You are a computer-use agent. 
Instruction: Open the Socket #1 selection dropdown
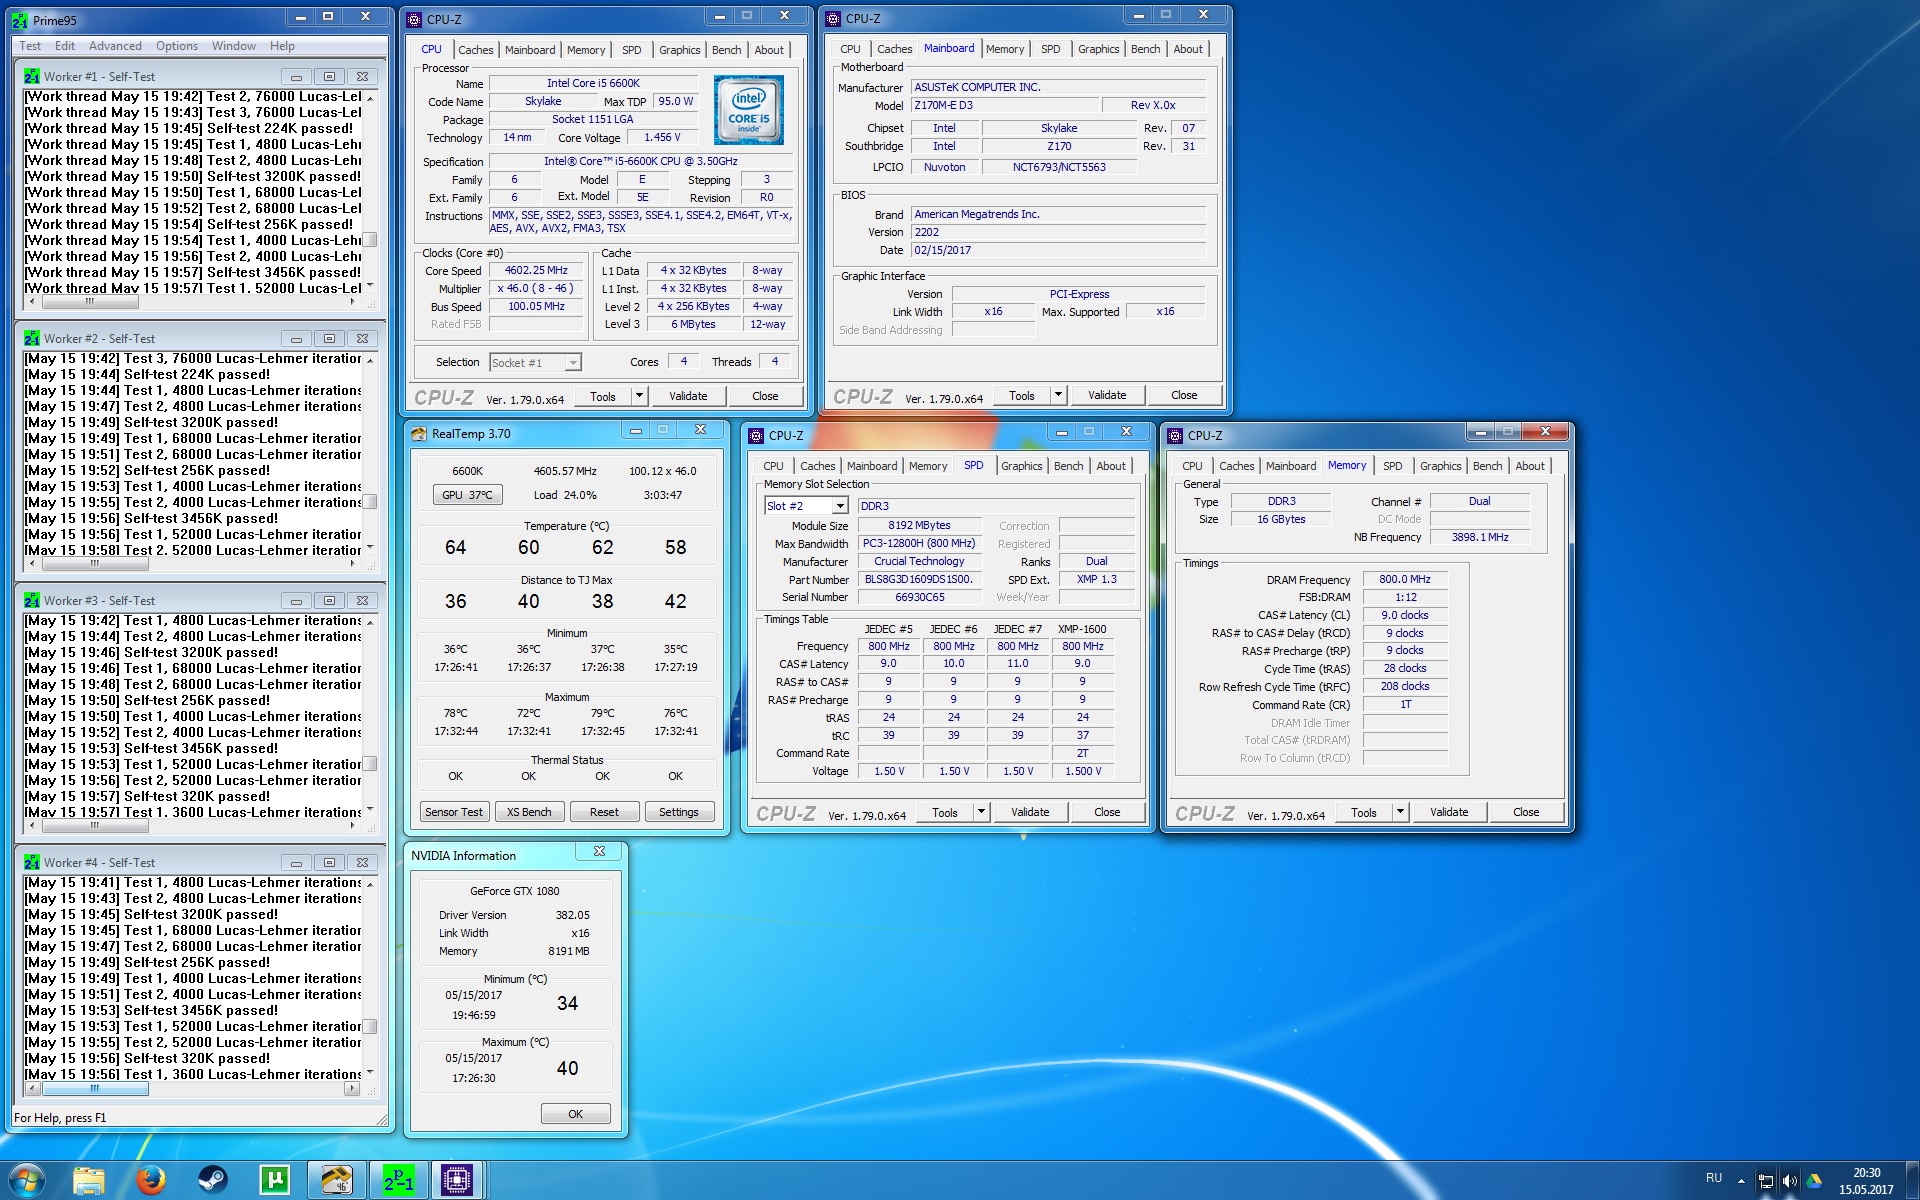573,363
